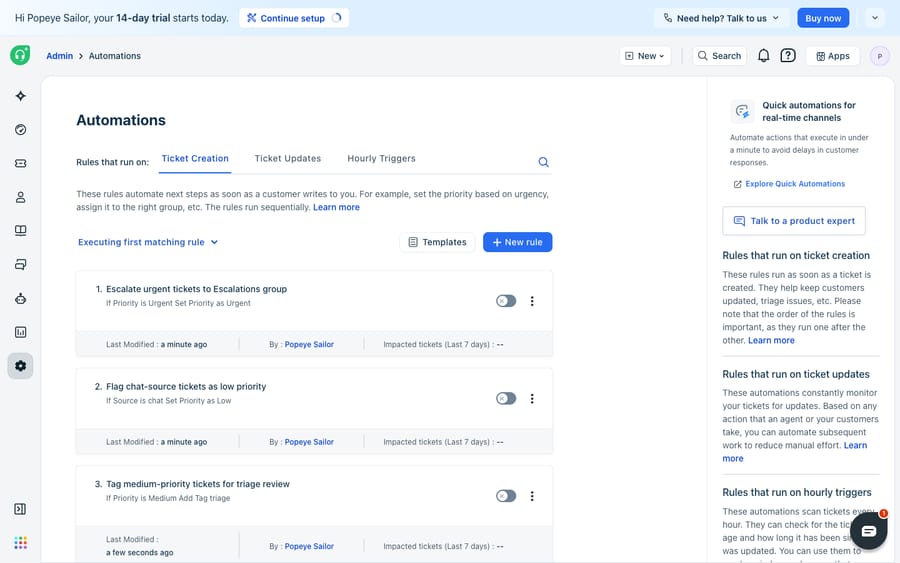
Task: Click Learn more in rules description
Action: (336, 208)
